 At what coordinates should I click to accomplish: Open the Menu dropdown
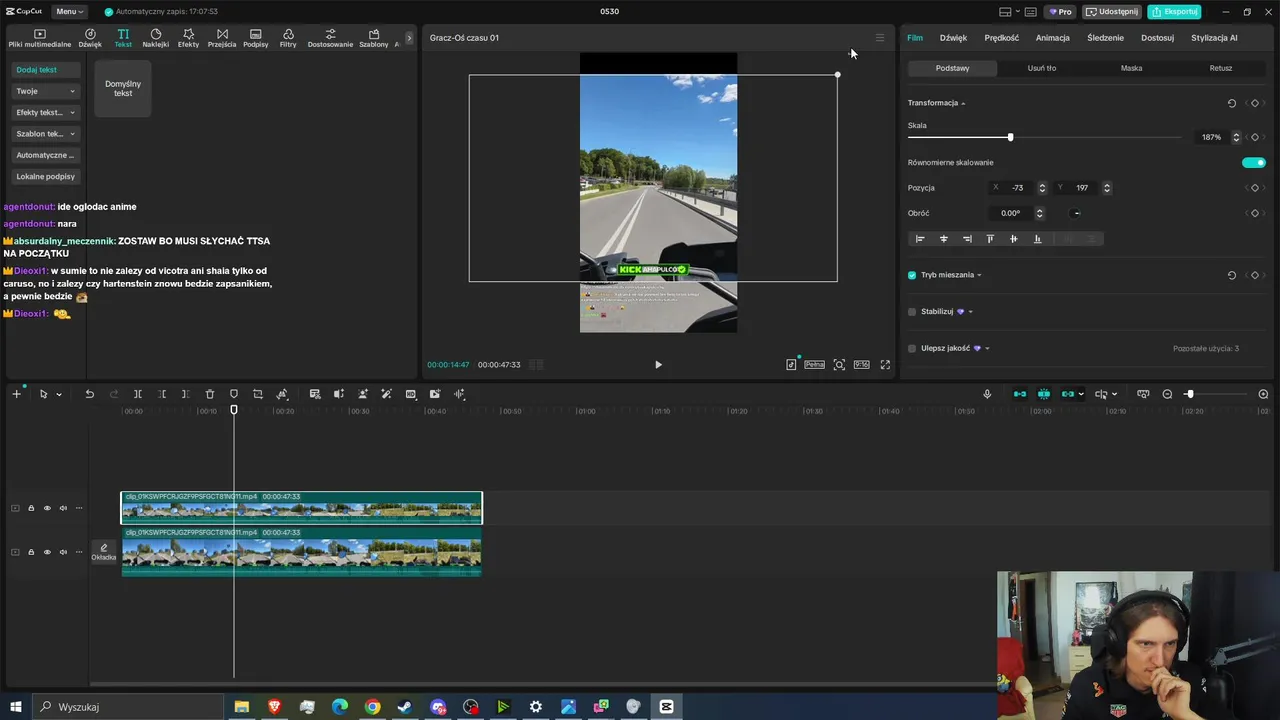pos(70,11)
